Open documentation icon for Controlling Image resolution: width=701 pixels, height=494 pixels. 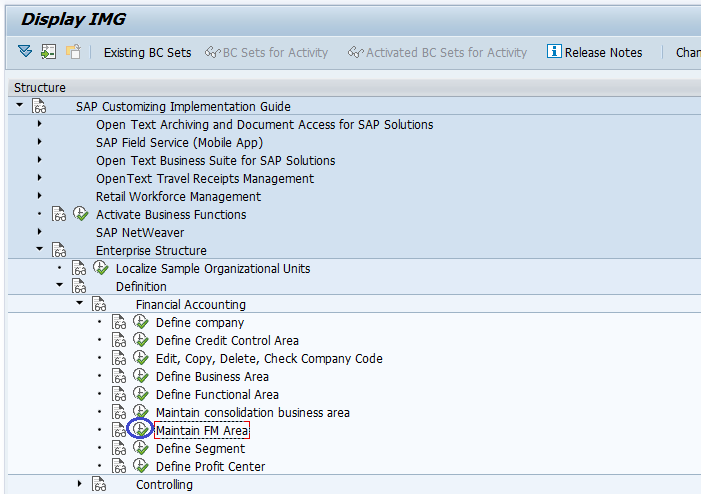coord(99,484)
